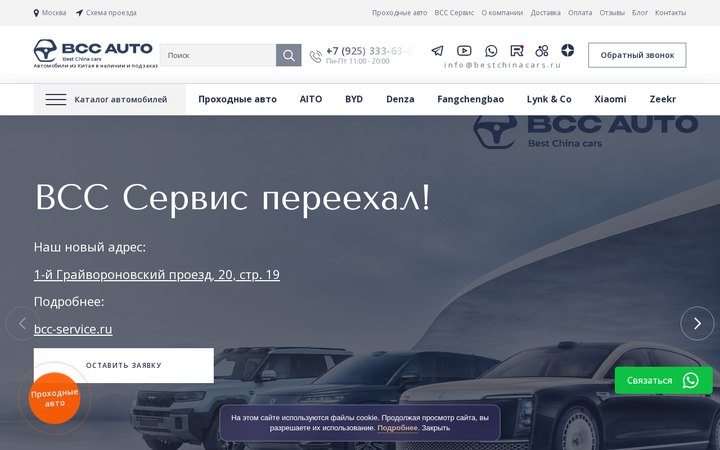Screen dimensions: 720x450
Task: Open the Отзывы link
Action: click(x=612, y=13)
